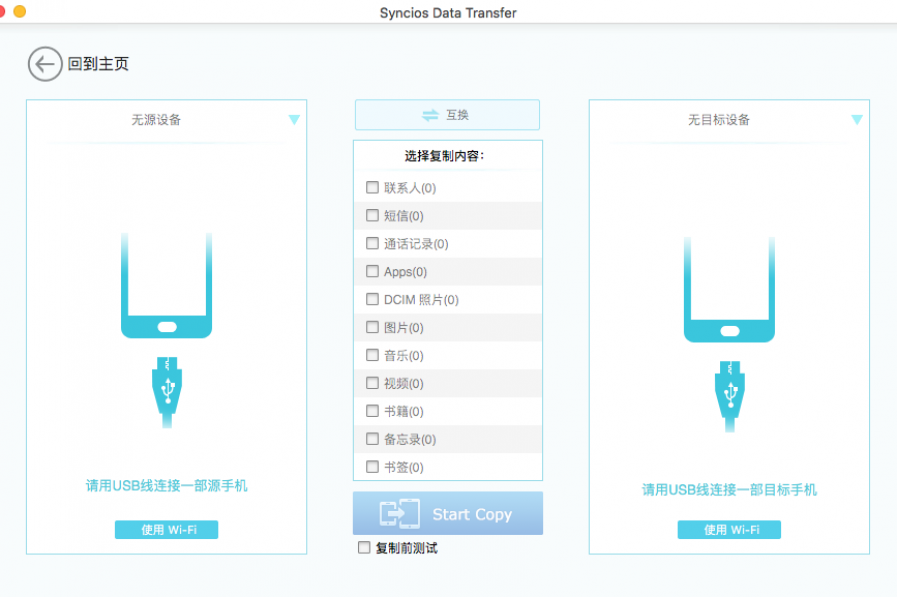Click the Start Copy button
The height and width of the screenshot is (597, 897).
point(448,514)
